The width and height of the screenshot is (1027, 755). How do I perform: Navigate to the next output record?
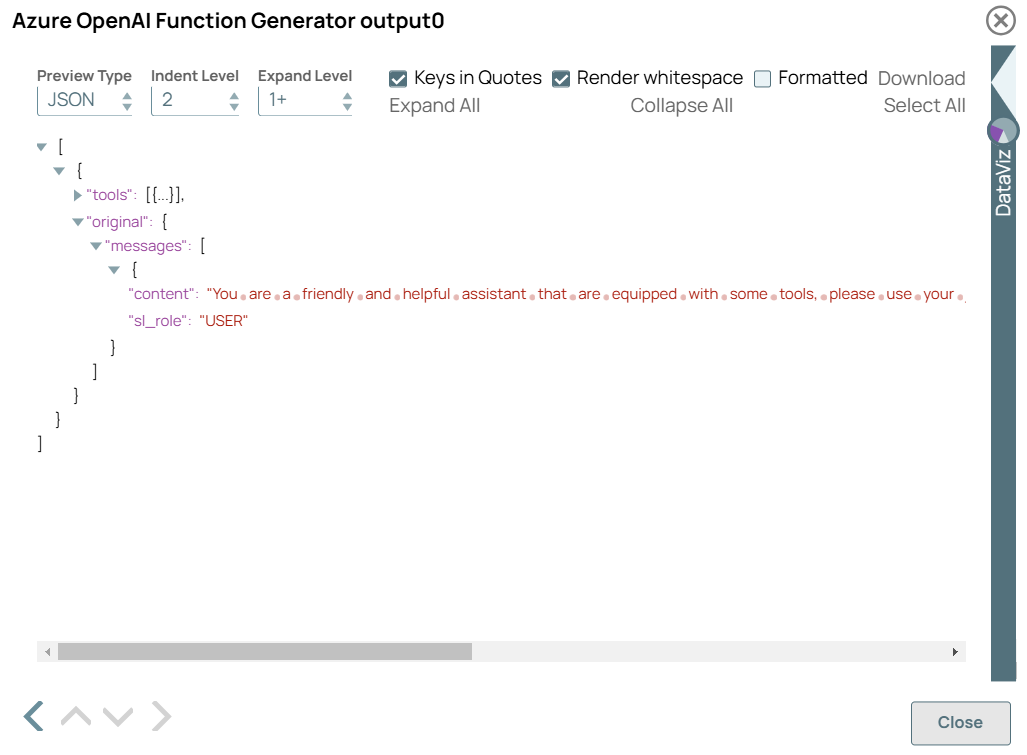[x=161, y=716]
